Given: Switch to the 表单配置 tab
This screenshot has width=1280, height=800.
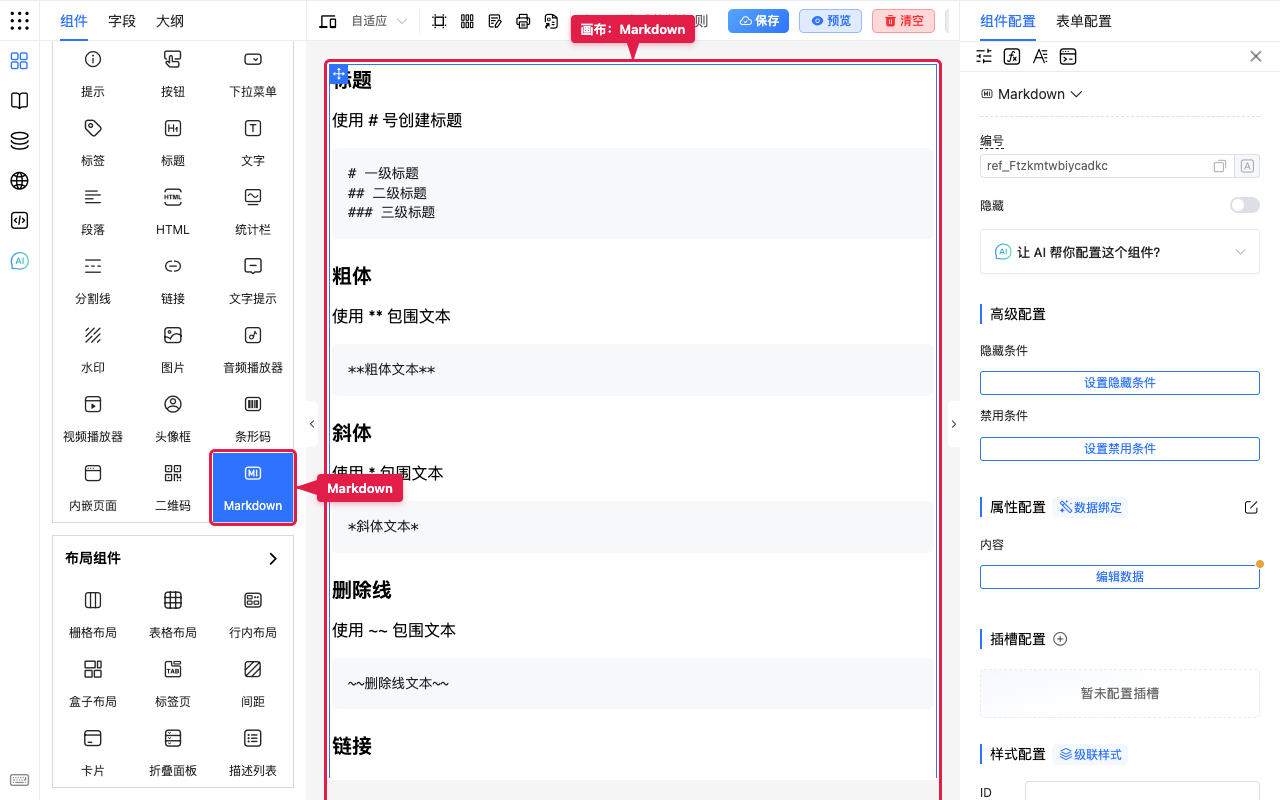Looking at the screenshot, I should pos(1084,21).
